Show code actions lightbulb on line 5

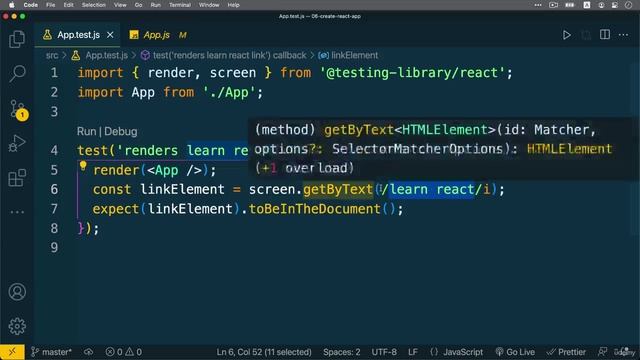(83, 166)
